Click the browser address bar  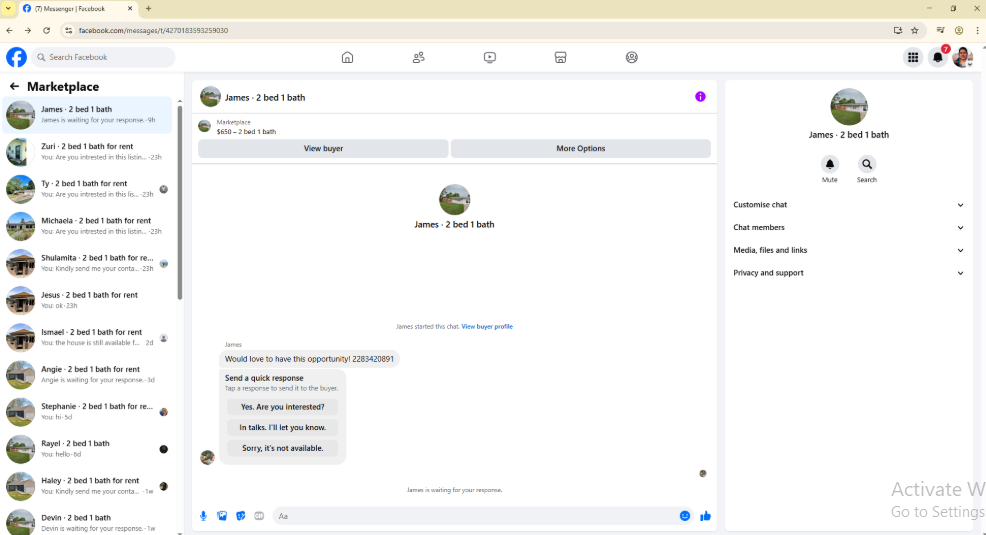pyautogui.click(x=478, y=30)
